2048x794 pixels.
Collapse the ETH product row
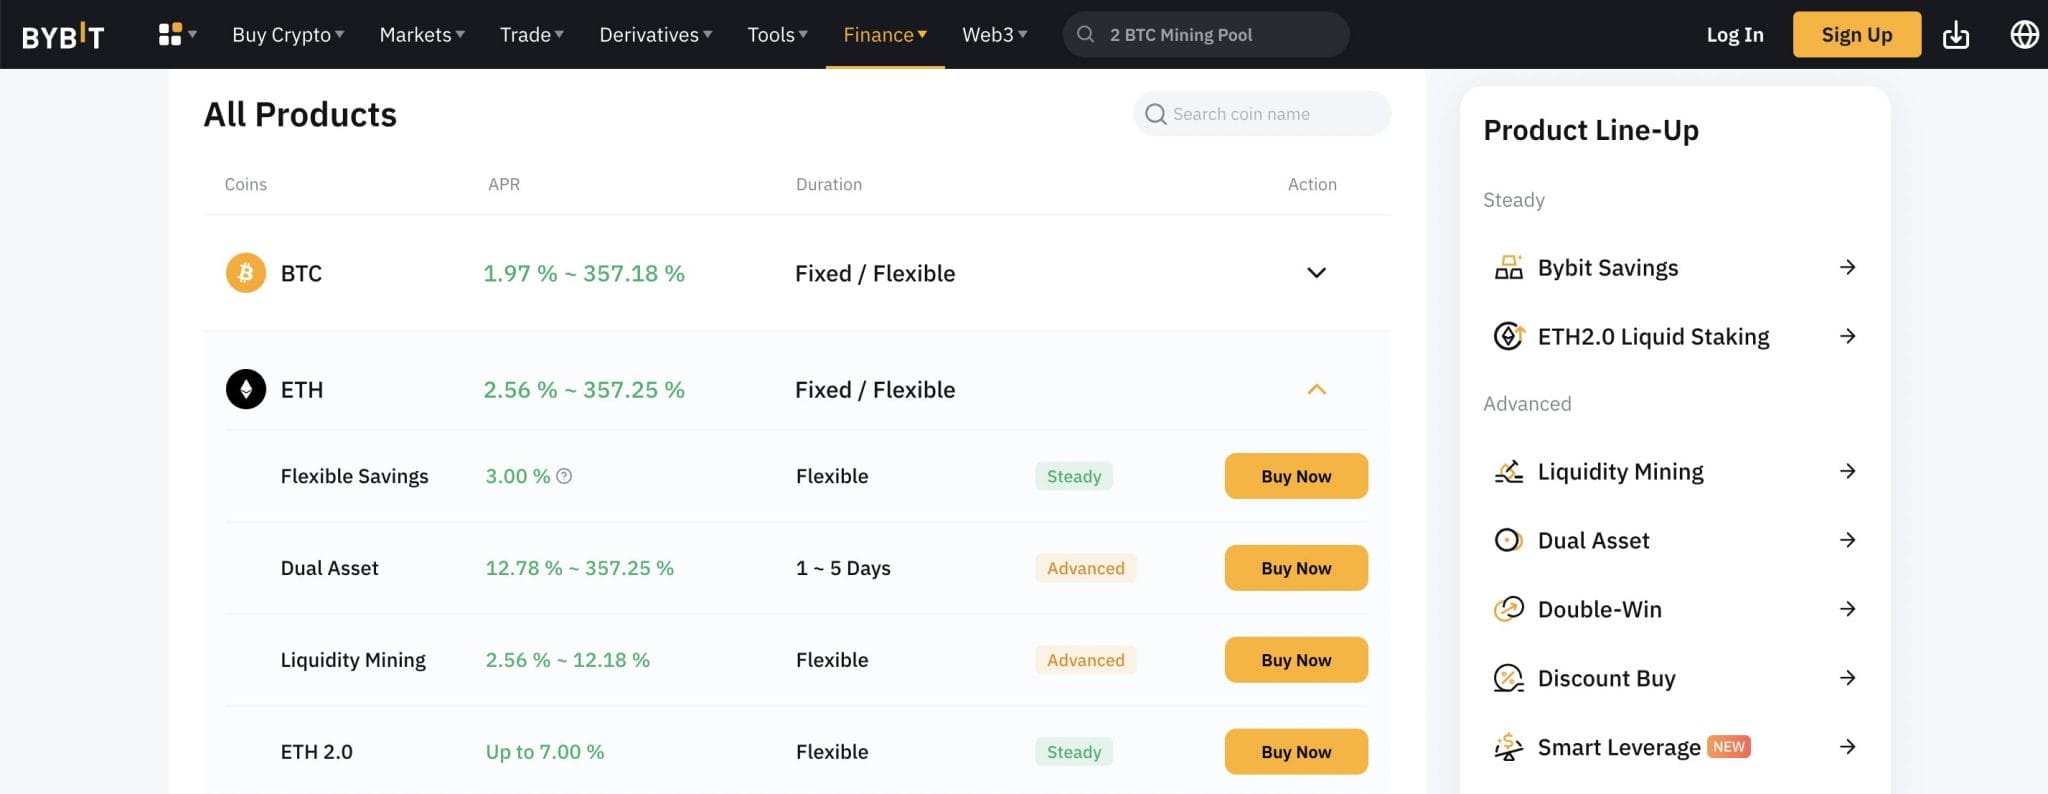[x=1317, y=390]
